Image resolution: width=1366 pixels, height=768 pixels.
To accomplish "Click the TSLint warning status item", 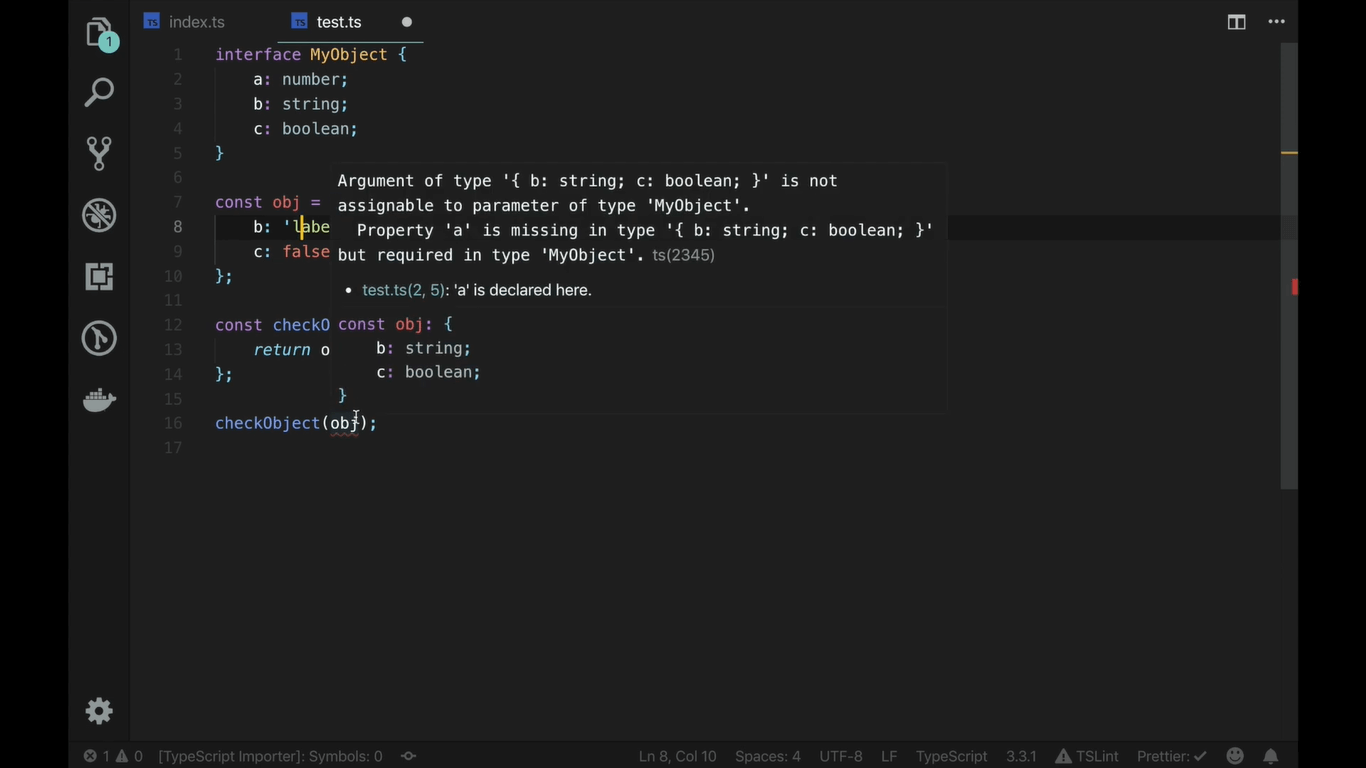I will pos(1087,756).
